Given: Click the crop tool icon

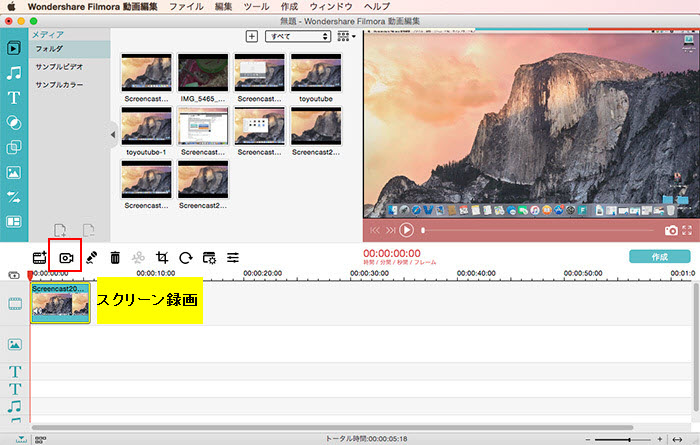Looking at the screenshot, I should 162,258.
